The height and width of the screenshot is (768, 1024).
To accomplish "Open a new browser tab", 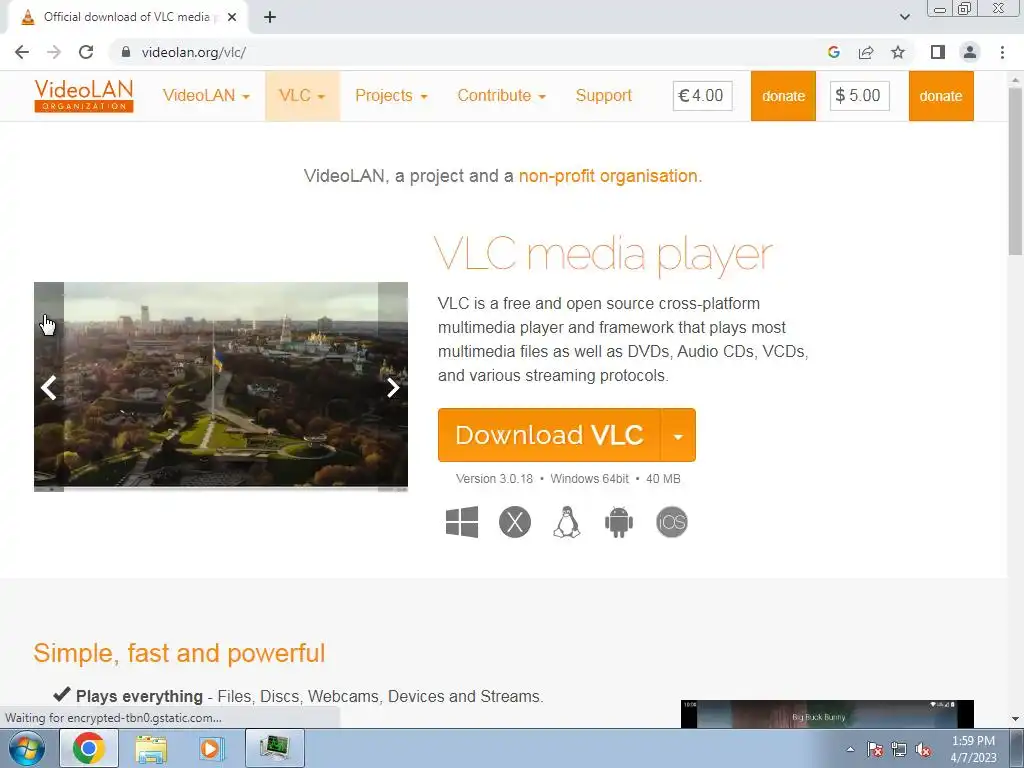I will point(270,17).
